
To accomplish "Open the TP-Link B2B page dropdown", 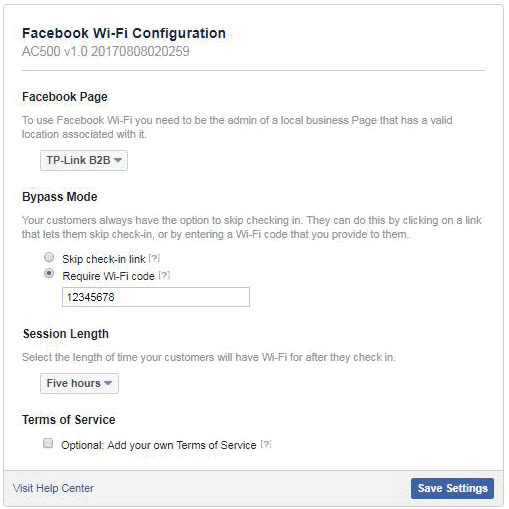I will tap(84, 160).
